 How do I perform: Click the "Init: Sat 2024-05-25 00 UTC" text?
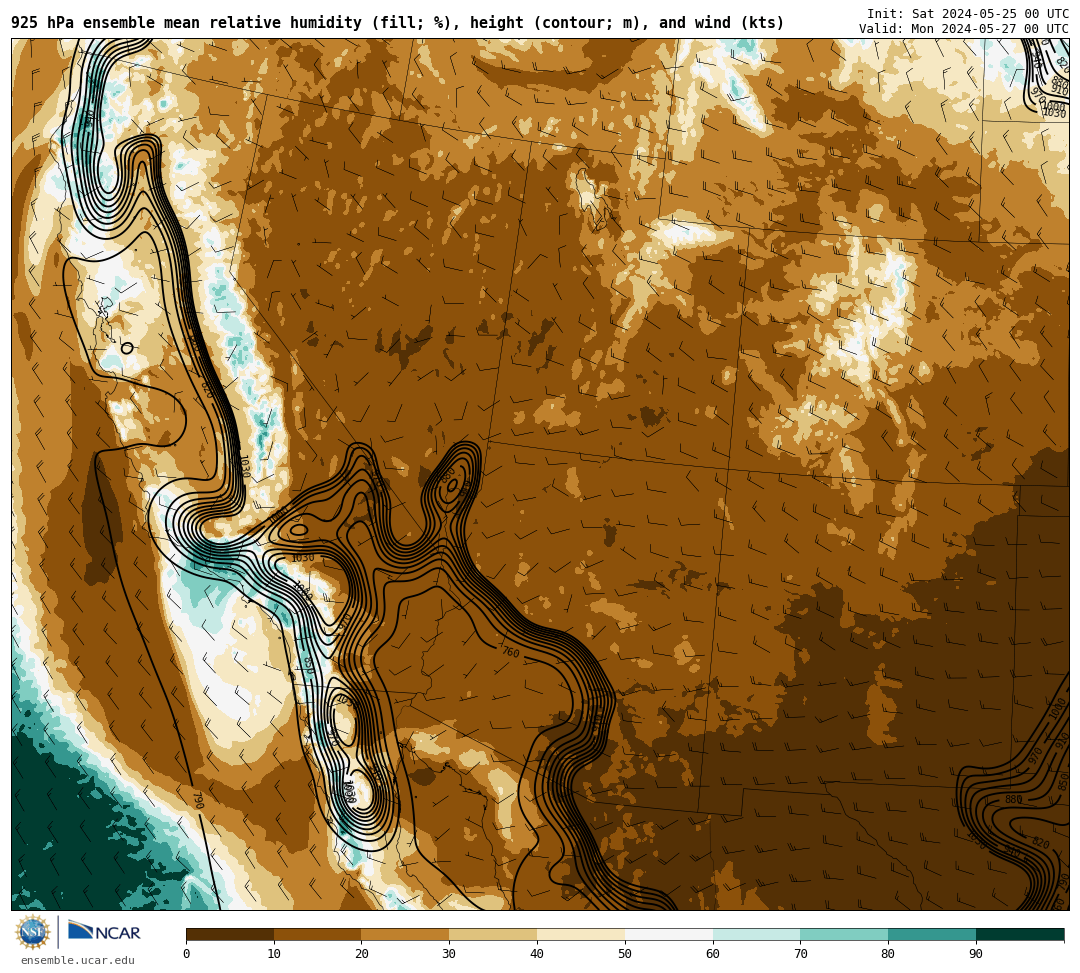(968, 14)
